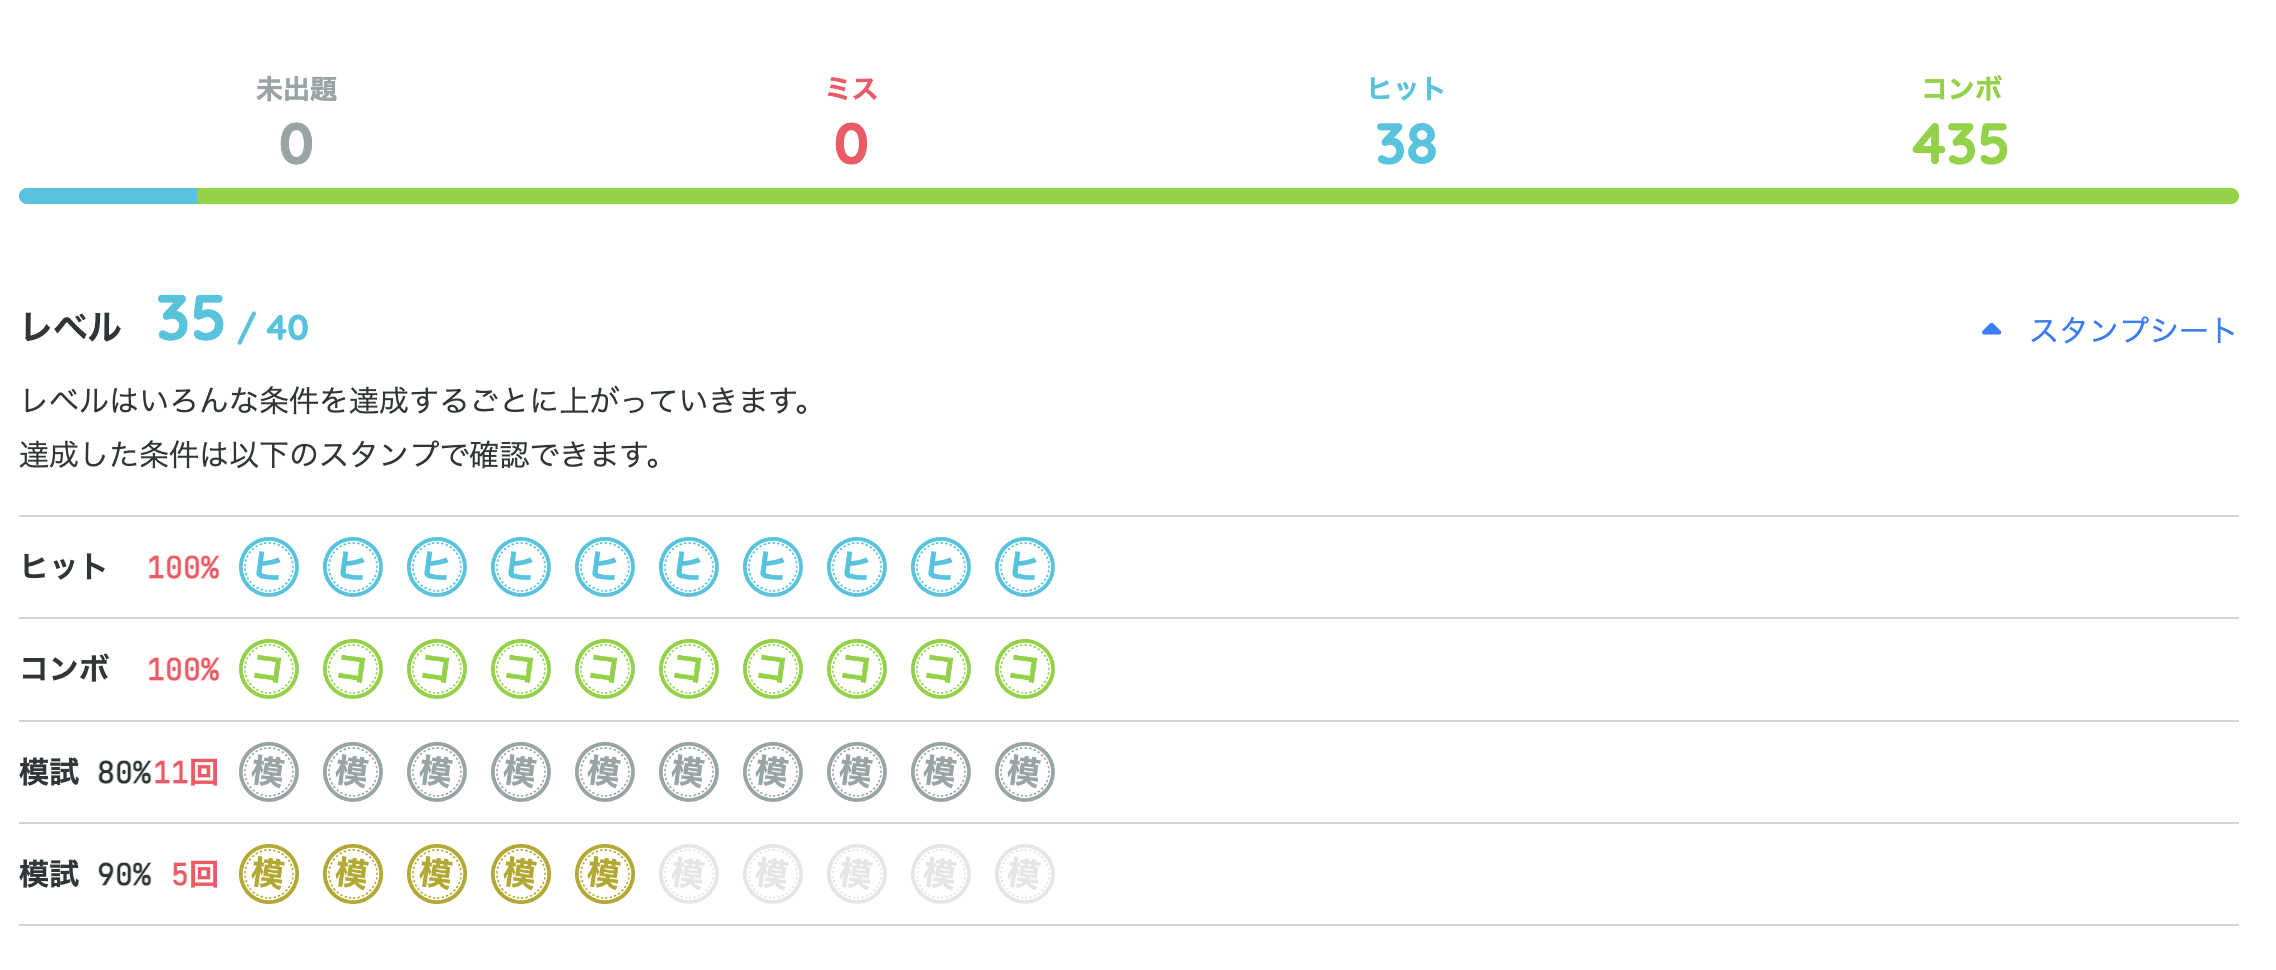The height and width of the screenshot is (970, 2276).
Task: Select the first gold stamp in 模試 90% row
Action: click(267, 874)
